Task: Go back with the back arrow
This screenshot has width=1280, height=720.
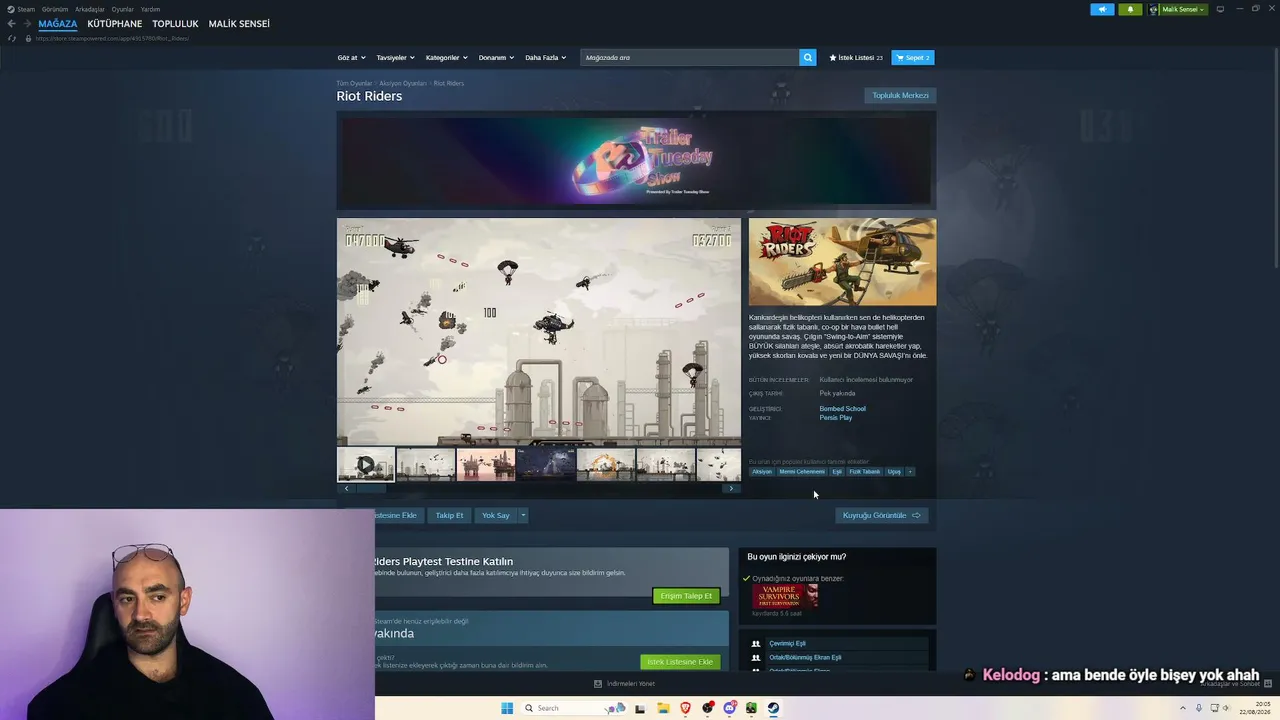Action: point(11,24)
